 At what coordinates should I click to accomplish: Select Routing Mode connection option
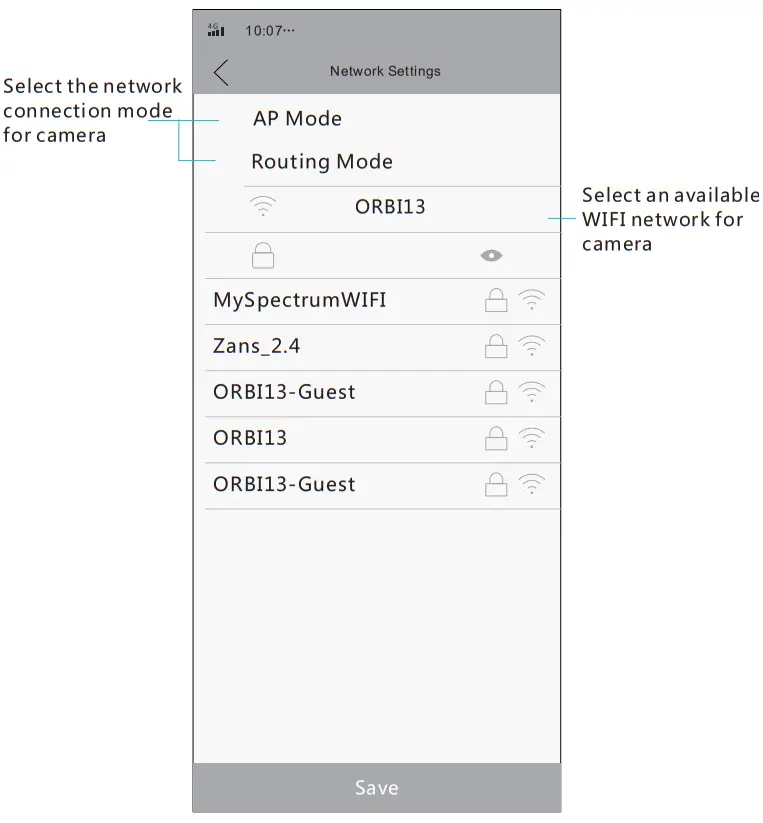[321, 162]
